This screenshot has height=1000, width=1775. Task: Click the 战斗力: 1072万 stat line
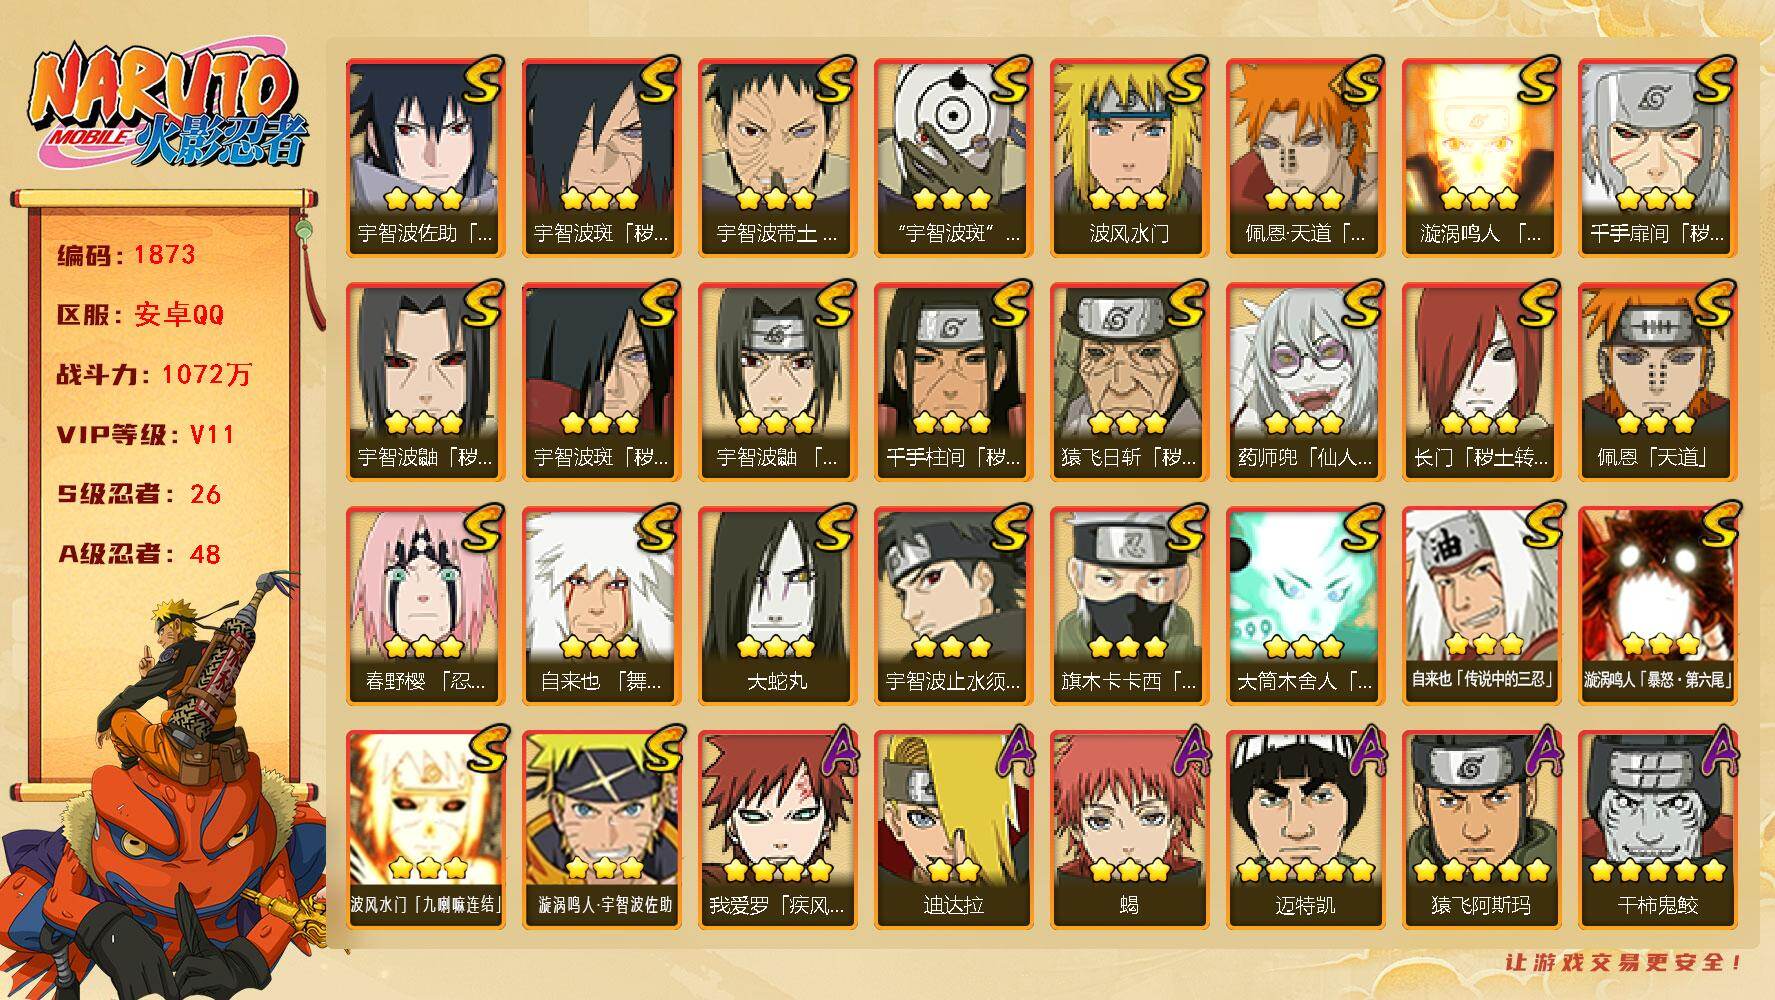point(154,374)
